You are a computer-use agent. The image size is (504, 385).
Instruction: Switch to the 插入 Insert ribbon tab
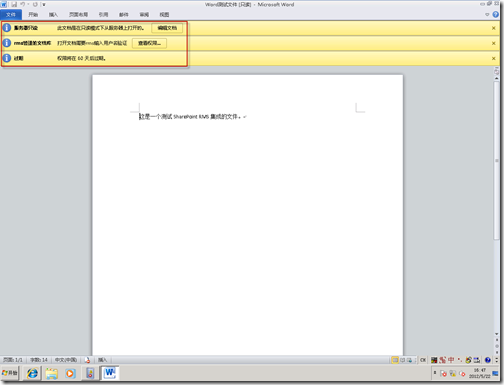[53, 15]
